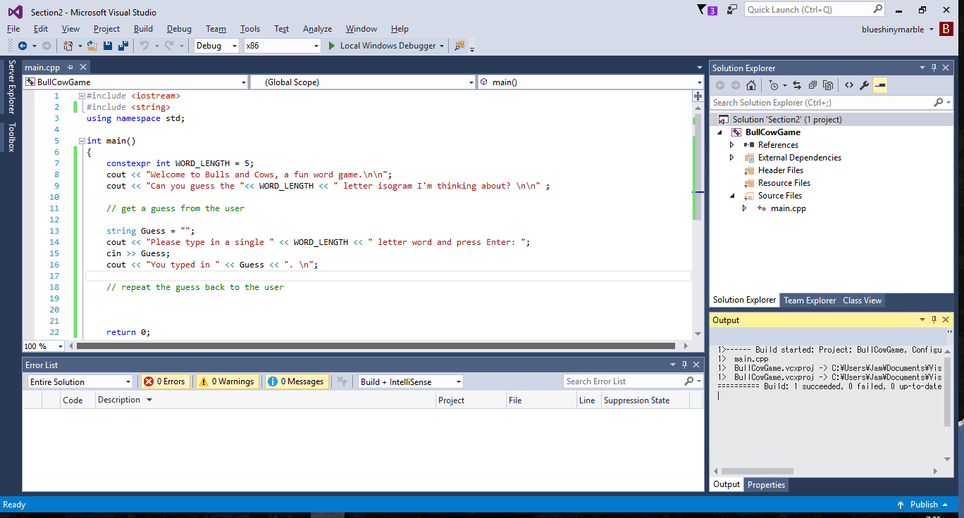Collapse the BullCowGame project node
964x518 pixels.
pyautogui.click(x=720, y=132)
